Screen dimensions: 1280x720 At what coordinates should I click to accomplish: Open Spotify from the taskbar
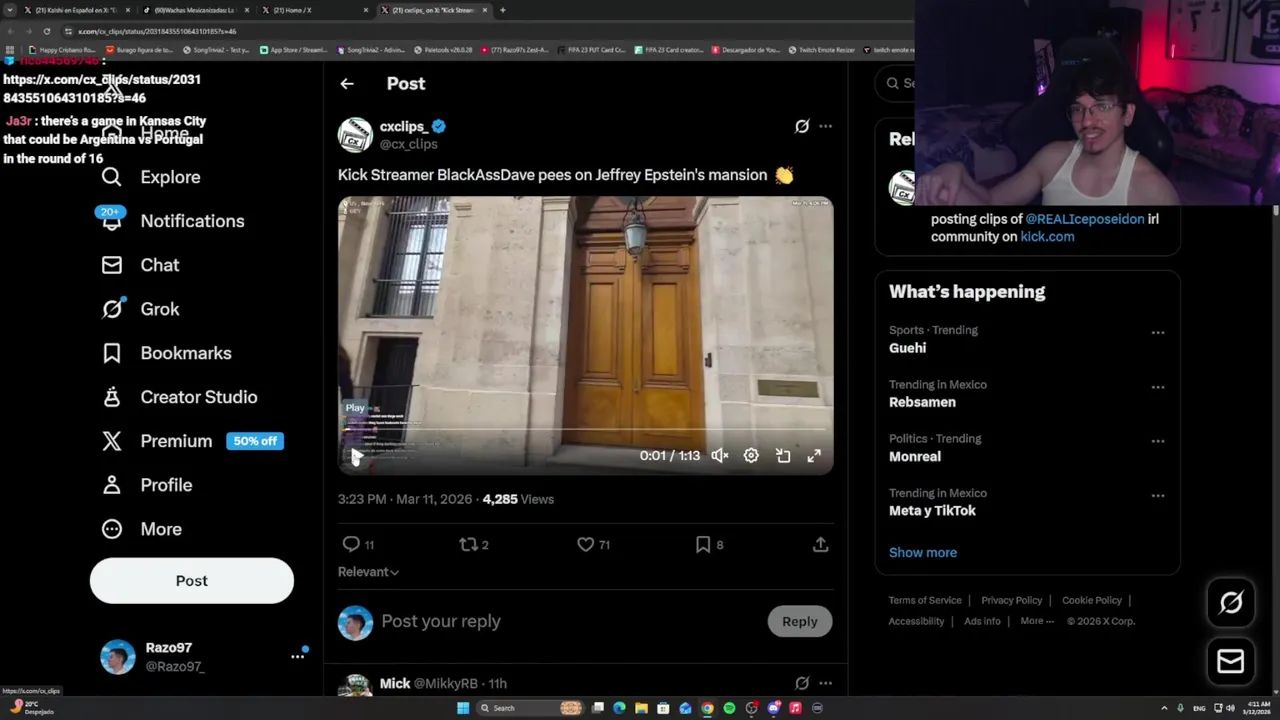[729, 708]
